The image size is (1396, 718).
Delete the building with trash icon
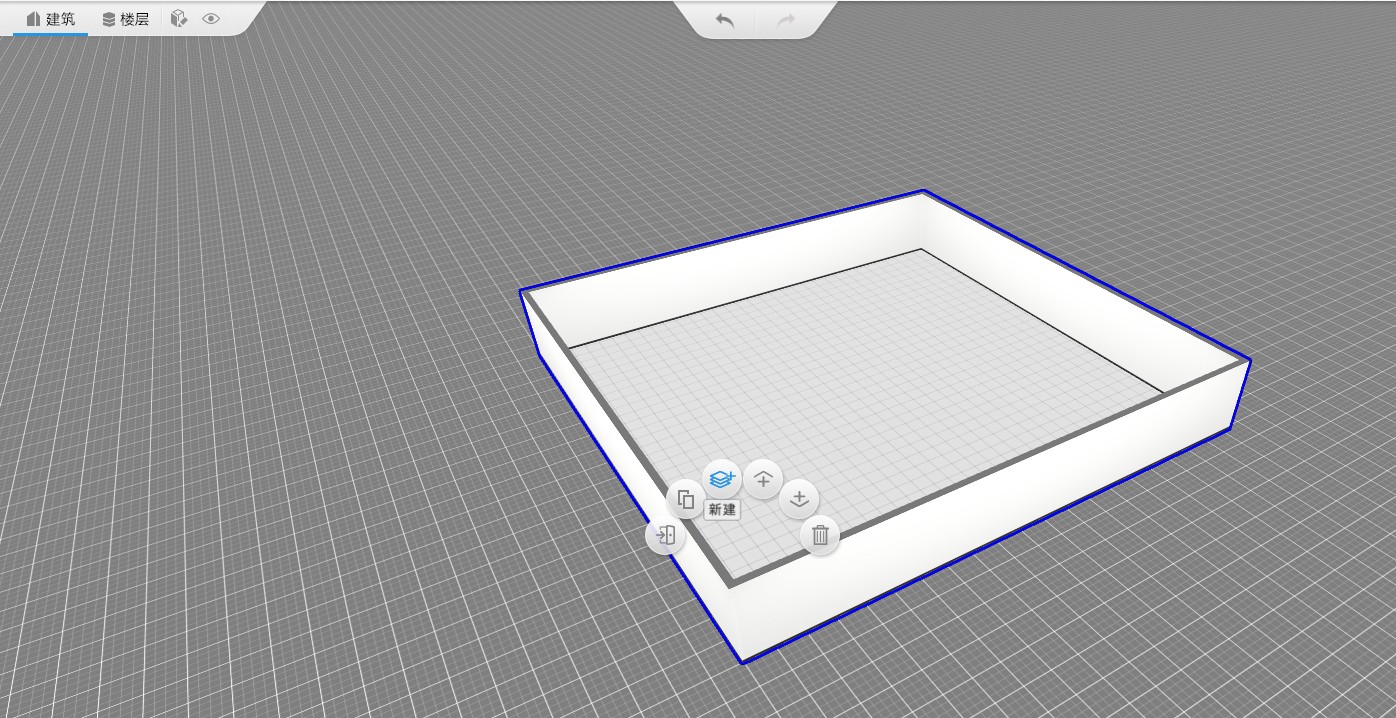tap(820, 536)
